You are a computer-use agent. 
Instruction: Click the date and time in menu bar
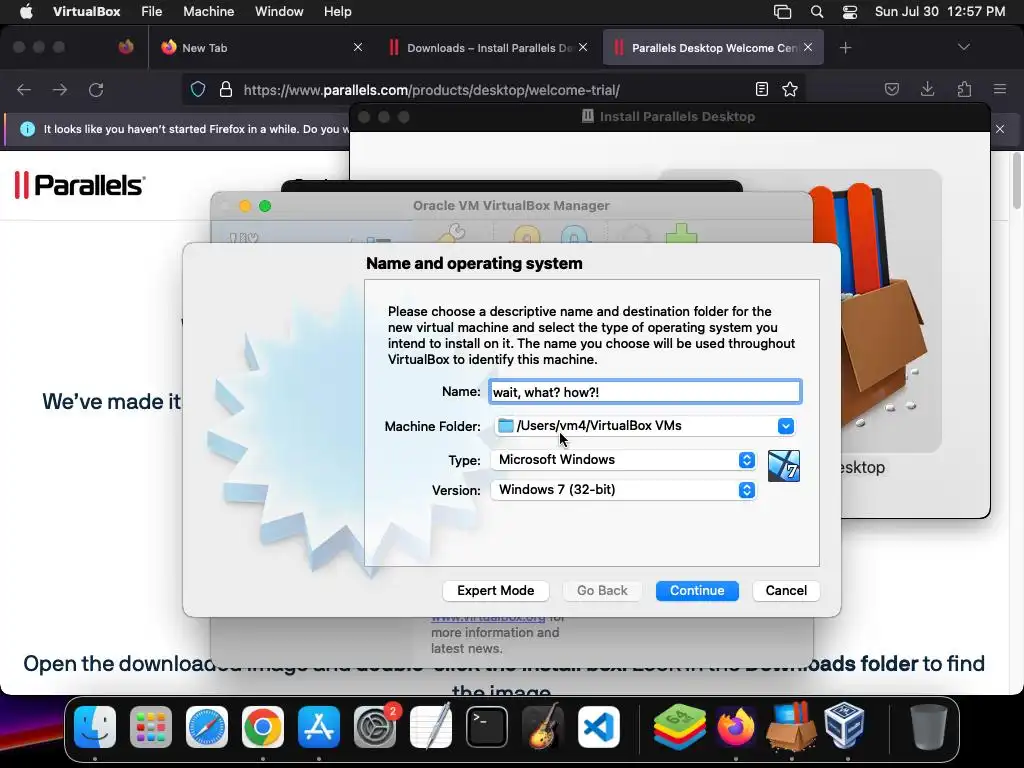(x=940, y=12)
